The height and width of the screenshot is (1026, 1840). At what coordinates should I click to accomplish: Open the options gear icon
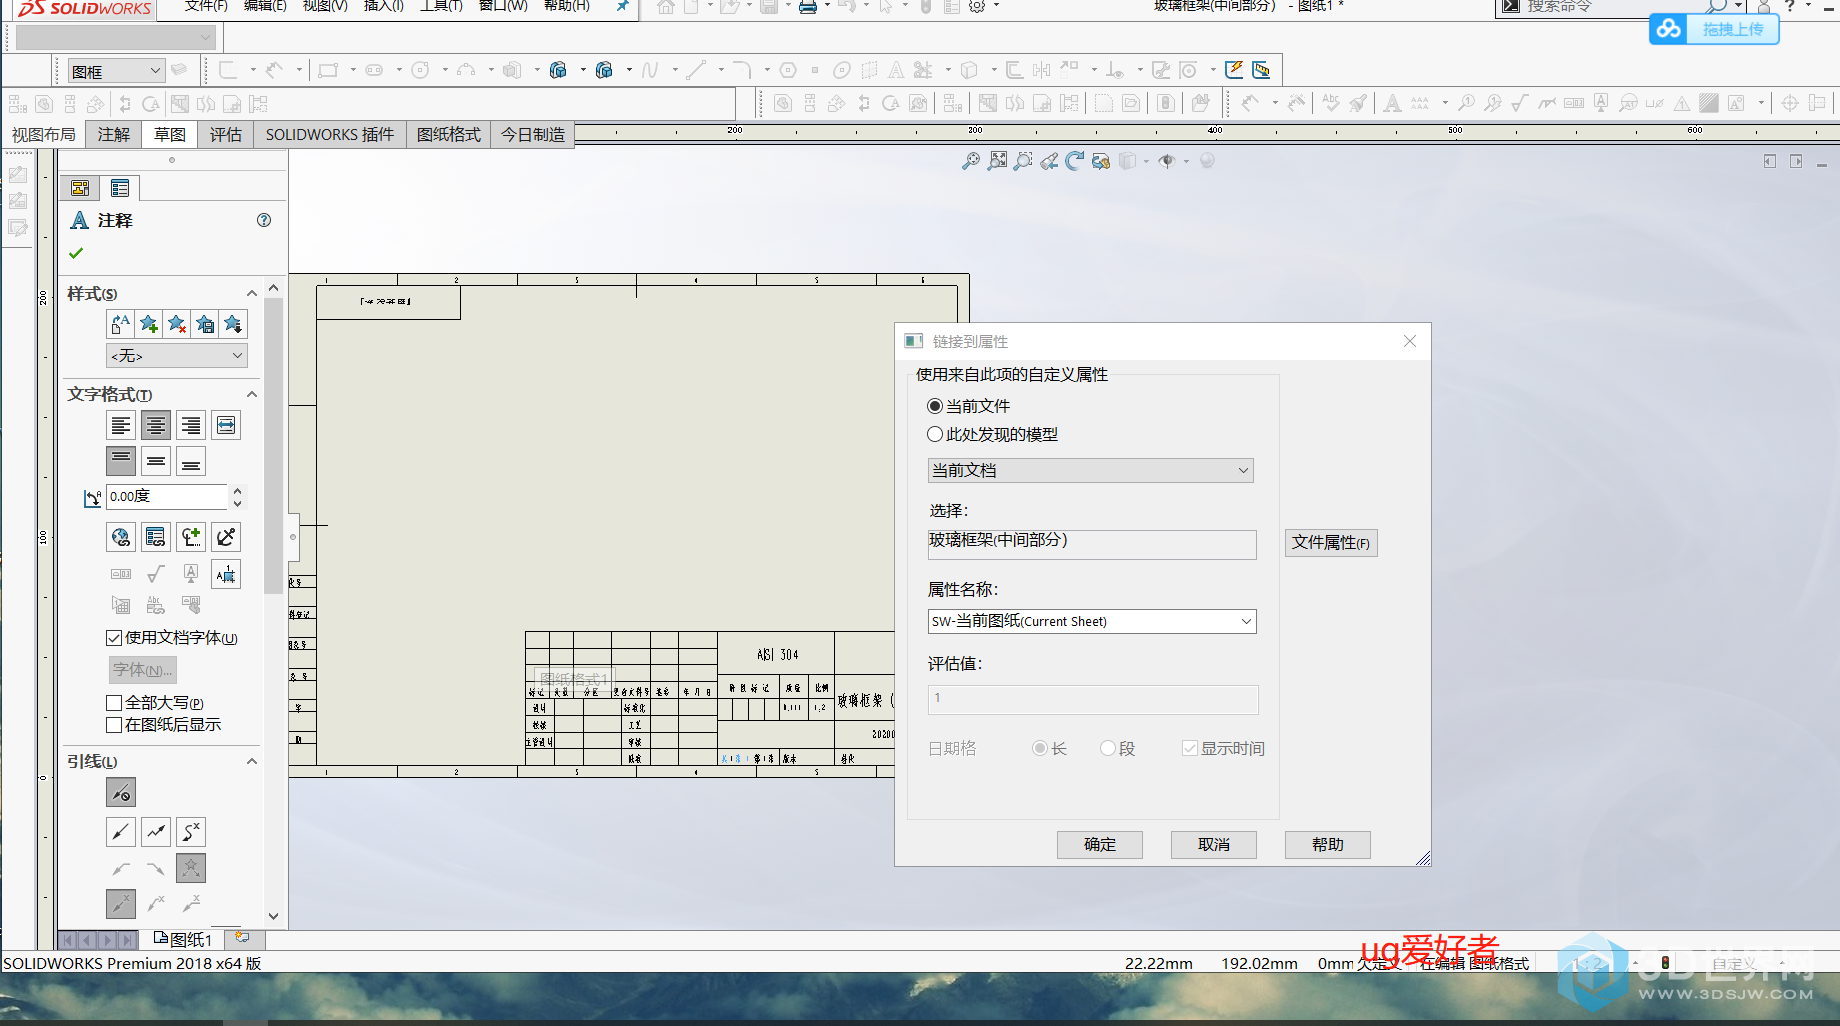pyautogui.click(x=977, y=6)
